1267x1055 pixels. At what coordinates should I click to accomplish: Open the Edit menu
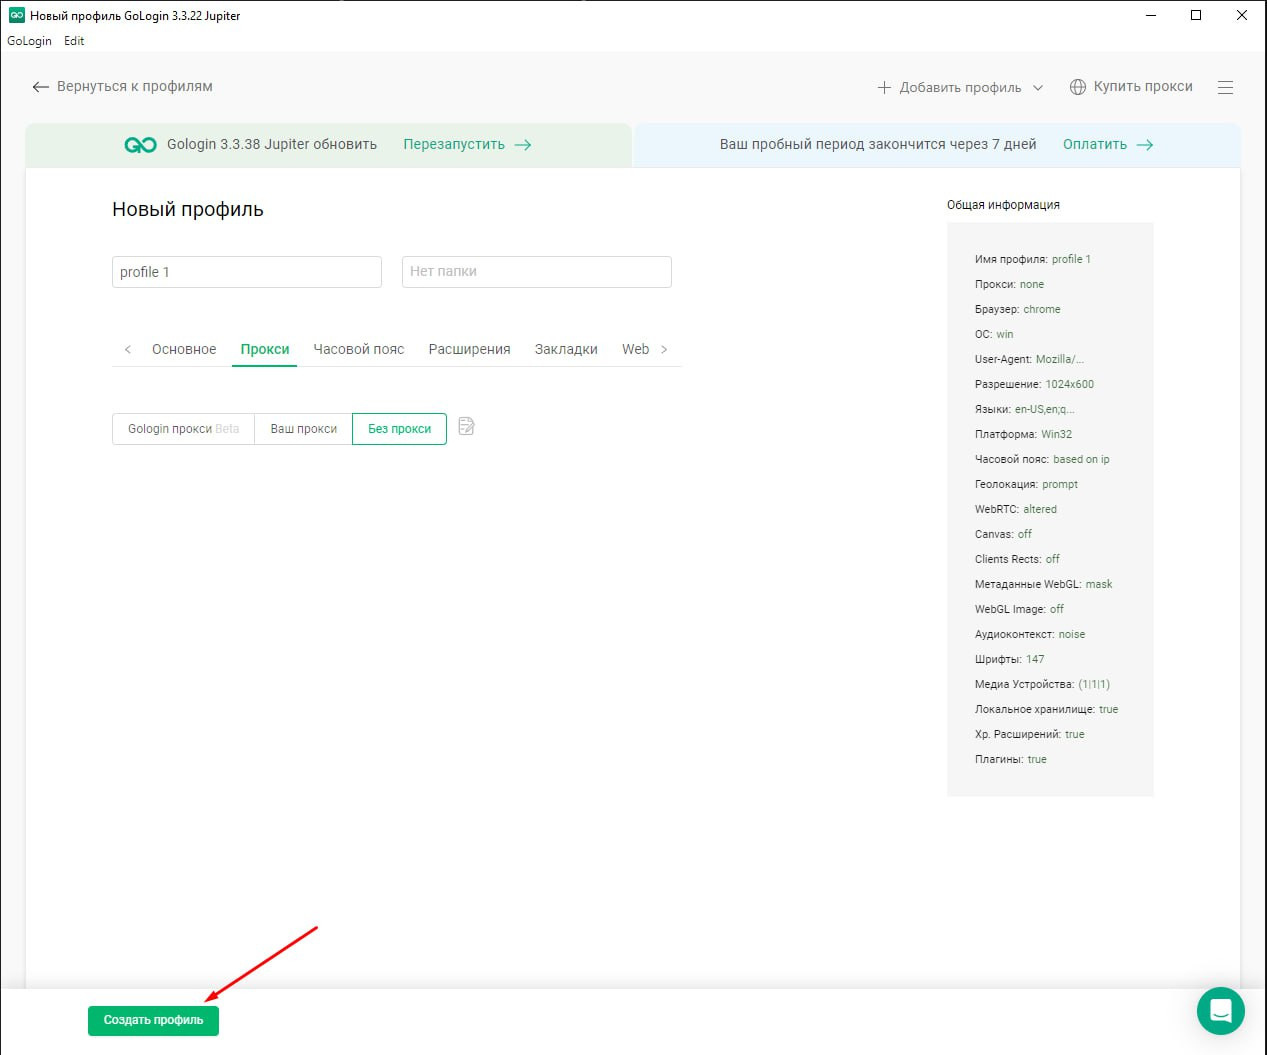click(74, 41)
